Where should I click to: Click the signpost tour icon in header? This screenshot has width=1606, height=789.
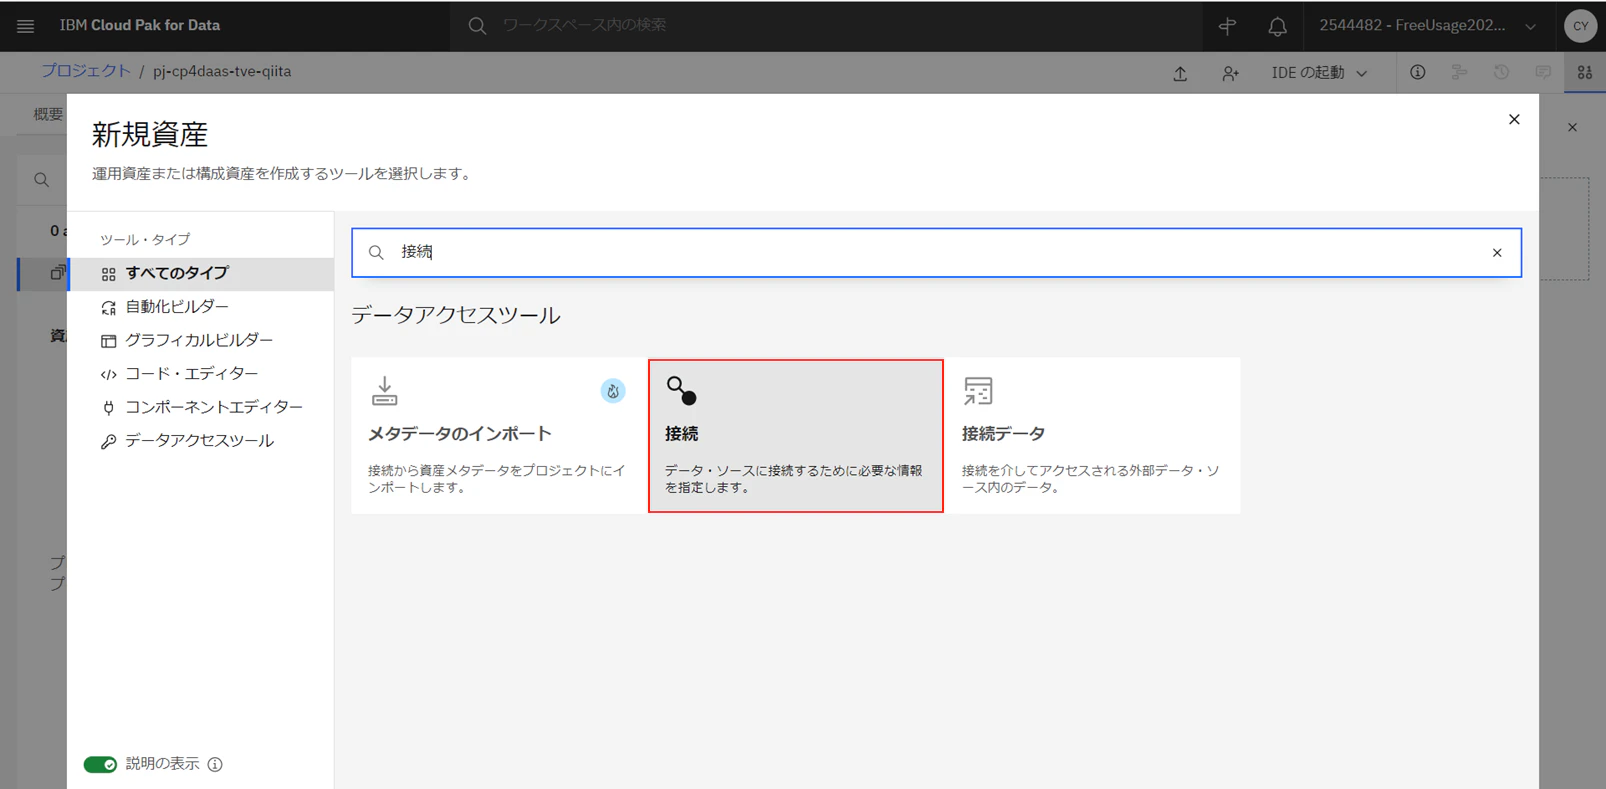pyautogui.click(x=1227, y=26)
